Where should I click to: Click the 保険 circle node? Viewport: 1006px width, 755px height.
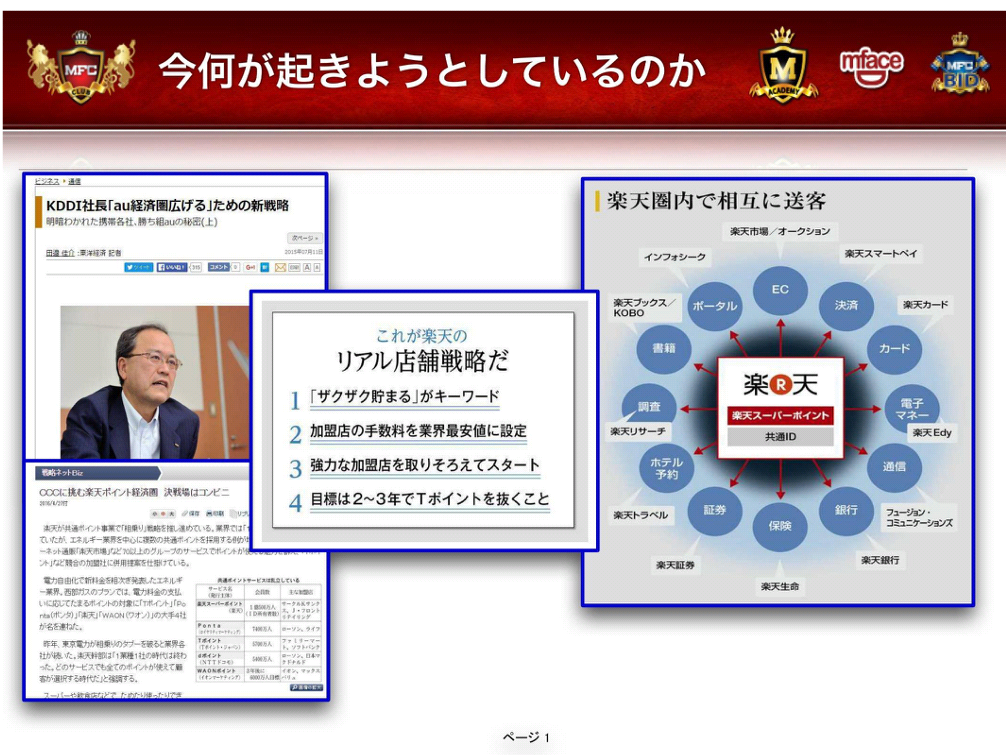point(780,526)
